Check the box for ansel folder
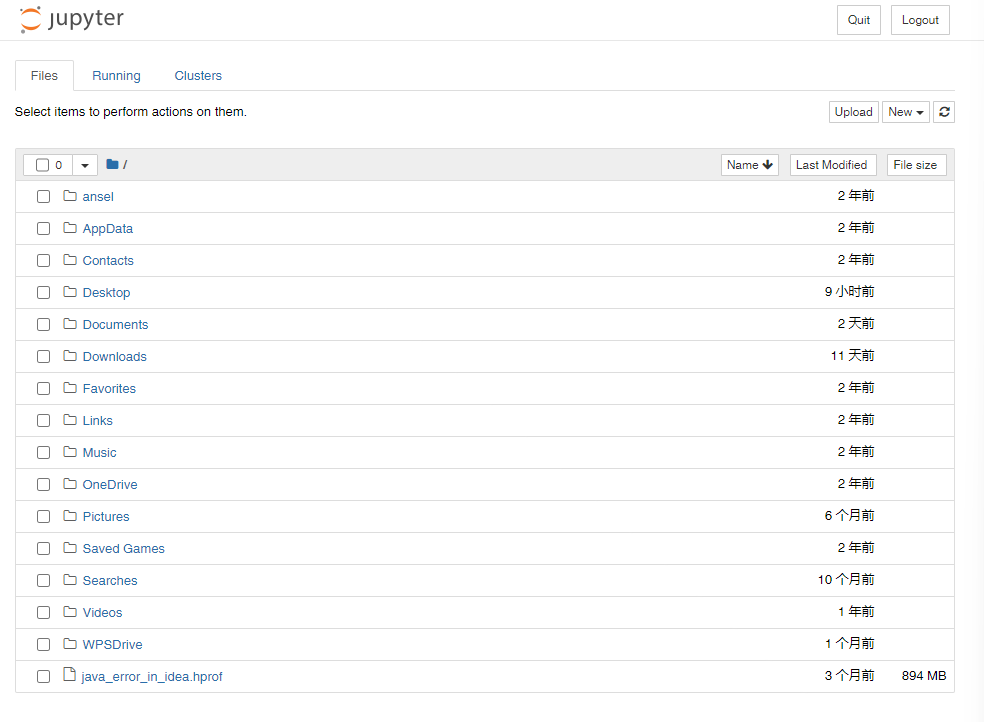The height and width of the screenshot is (722, 984). (x=43, y=196)
